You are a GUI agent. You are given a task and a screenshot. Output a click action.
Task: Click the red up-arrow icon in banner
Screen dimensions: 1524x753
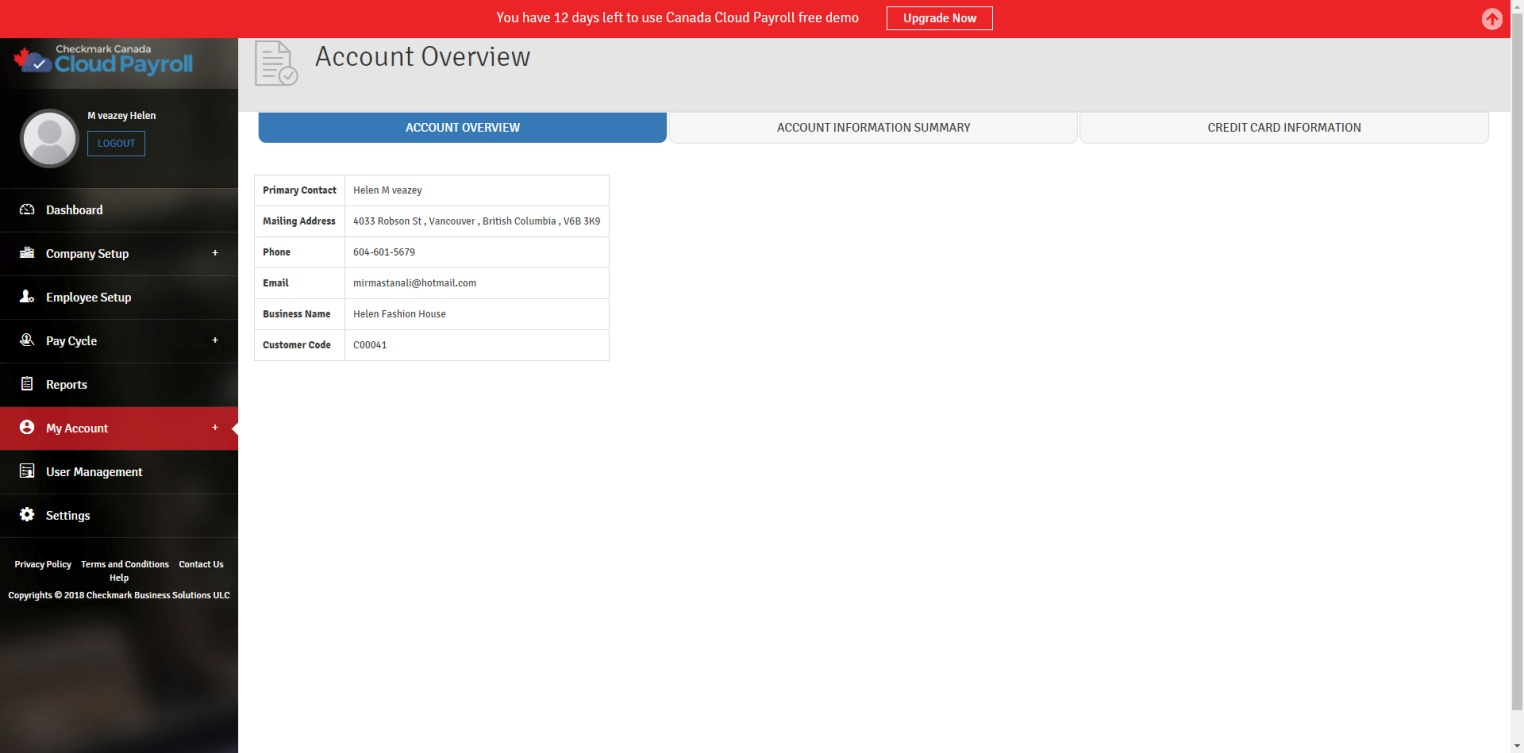(x=1492, y=19)
